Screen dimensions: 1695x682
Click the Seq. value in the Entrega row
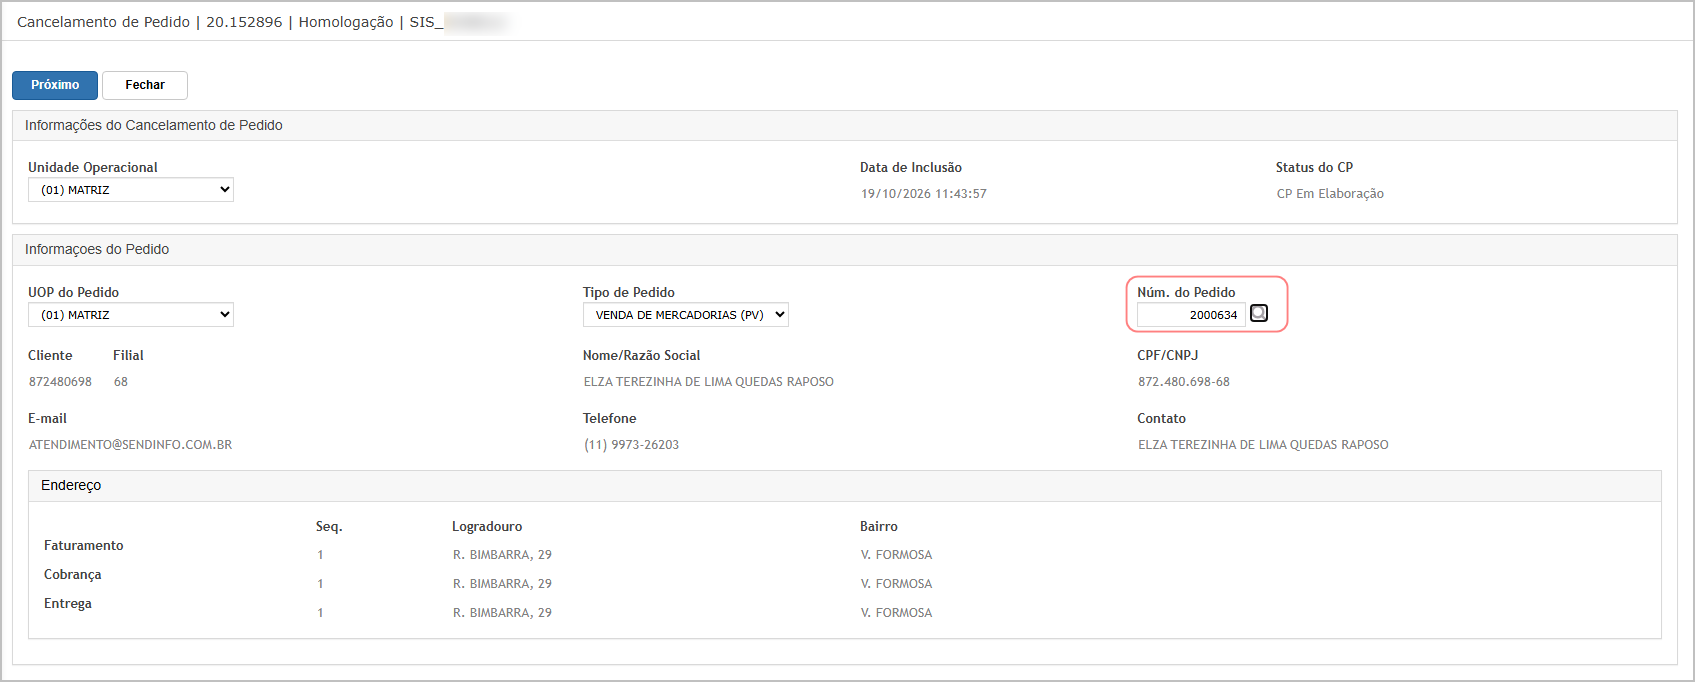320,613
